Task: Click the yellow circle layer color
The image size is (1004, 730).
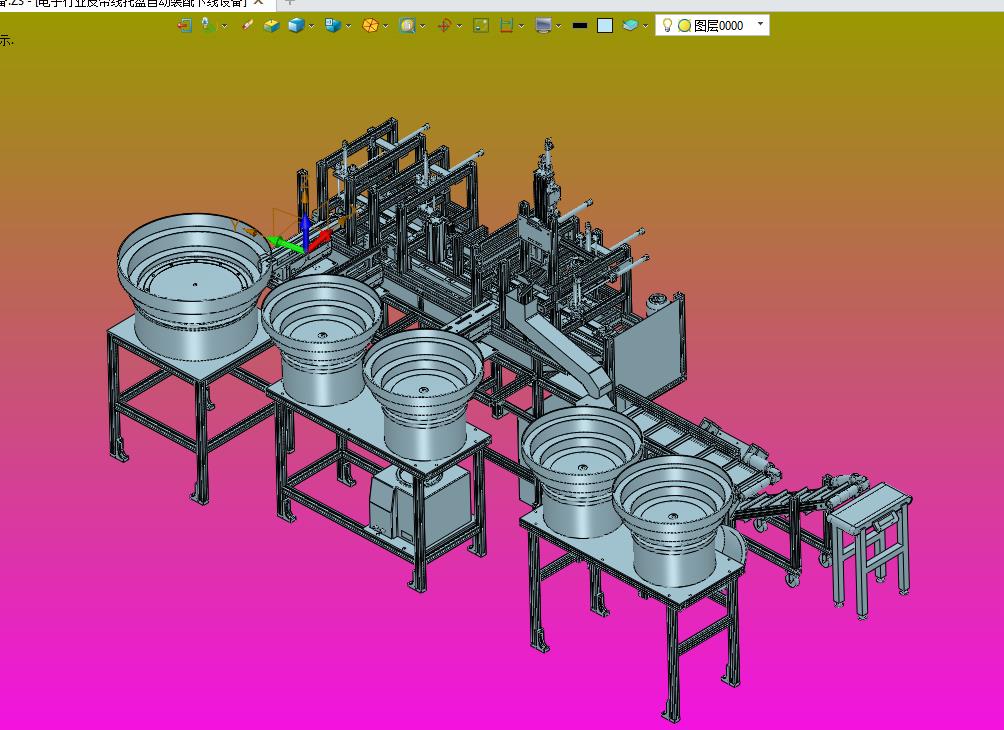Action: click(x=684, y=26)
